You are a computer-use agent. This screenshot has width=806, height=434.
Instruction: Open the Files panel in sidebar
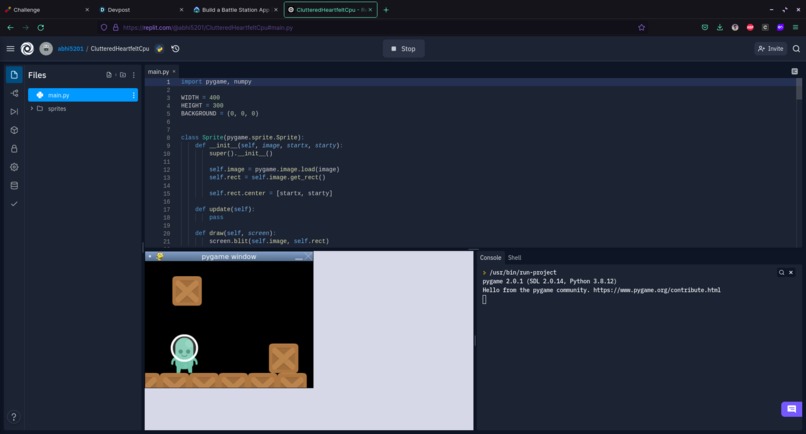click(x=14, y=75)
